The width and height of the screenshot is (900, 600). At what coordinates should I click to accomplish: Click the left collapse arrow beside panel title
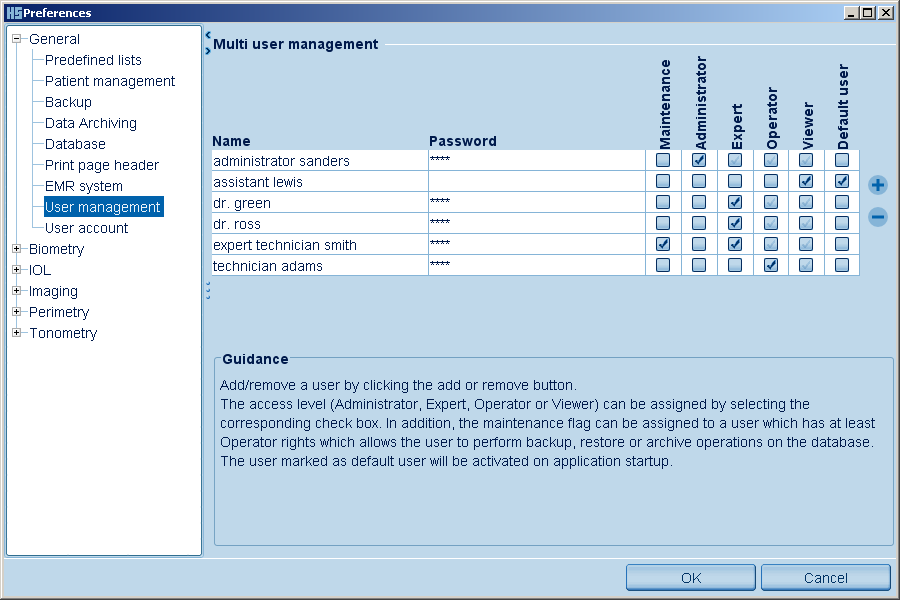207,35
